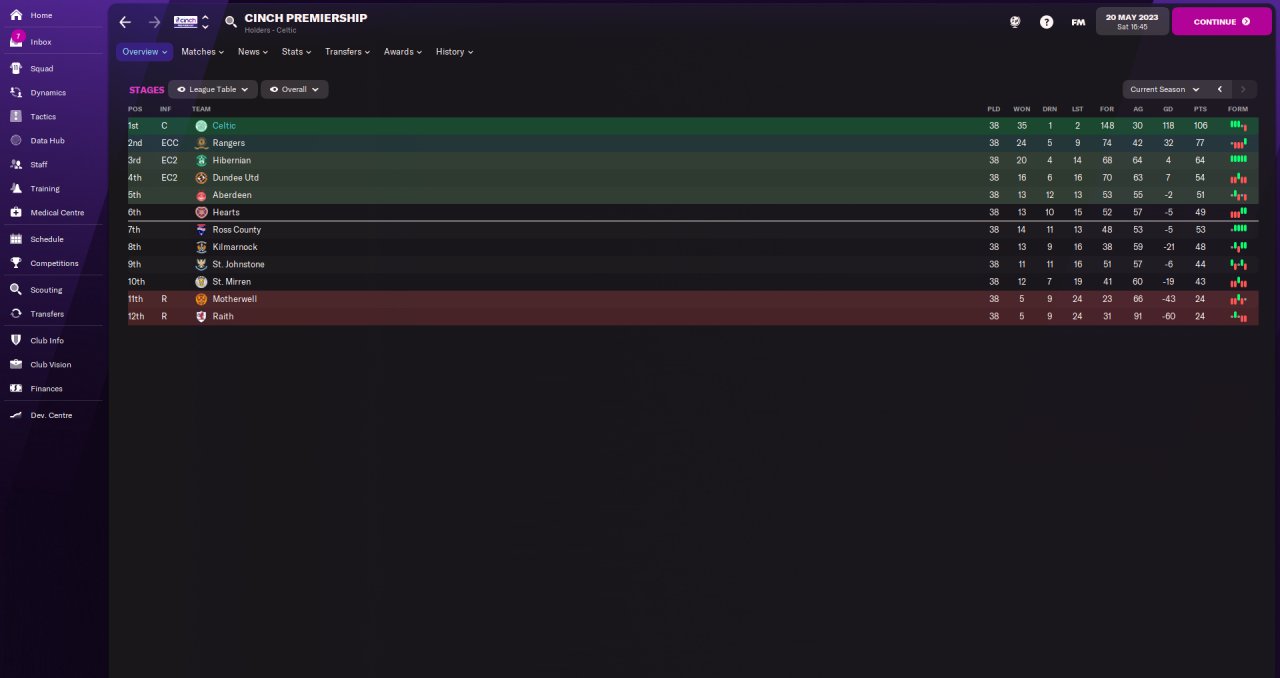Open the Medical Centre icon

point(16,212)
